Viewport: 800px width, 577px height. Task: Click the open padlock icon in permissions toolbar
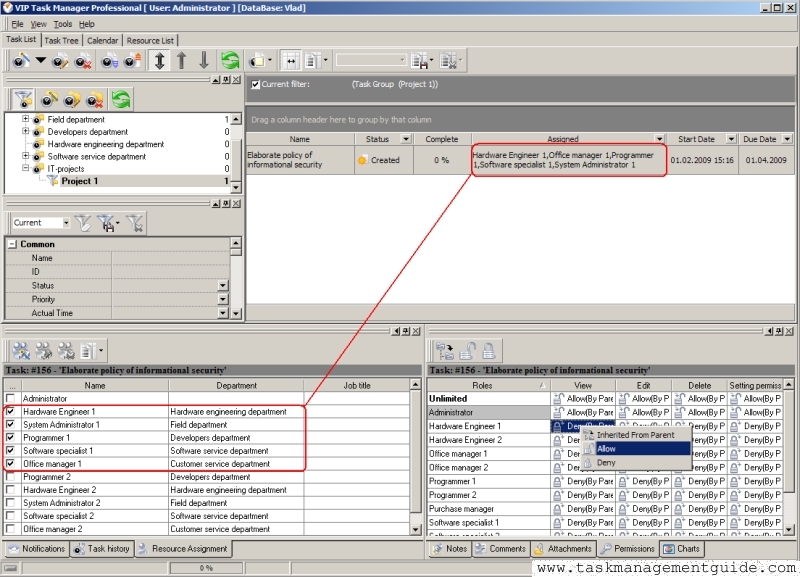coord(467,350)
